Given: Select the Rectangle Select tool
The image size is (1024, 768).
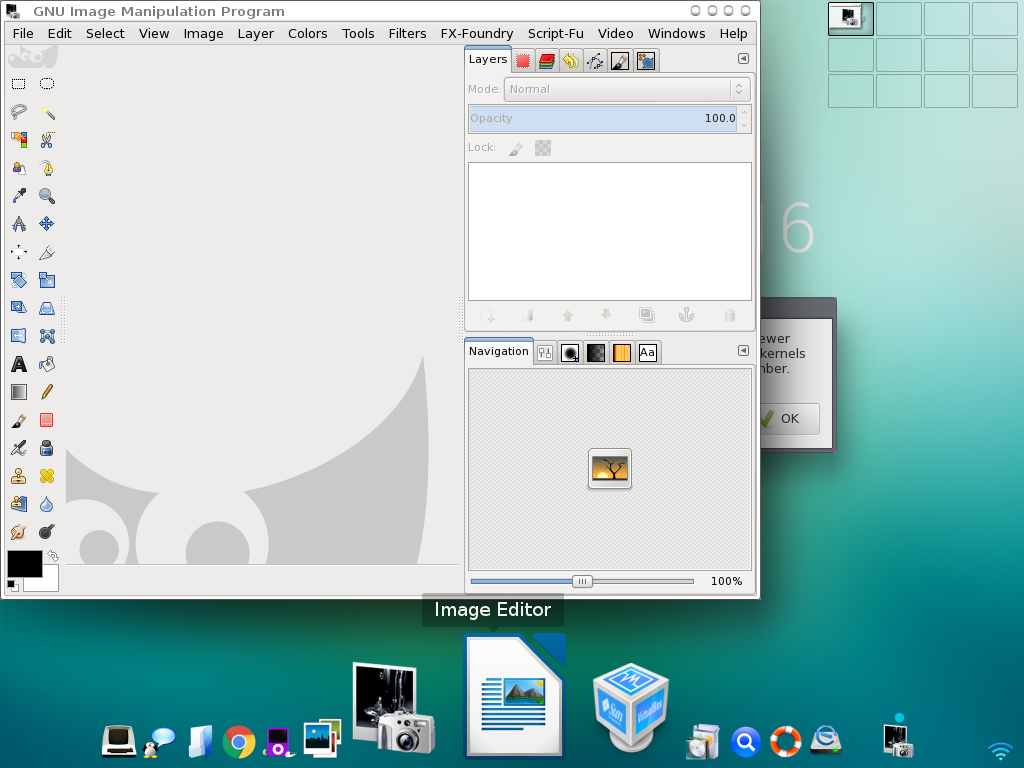Looking at the screenshot, I should (19, 84).
